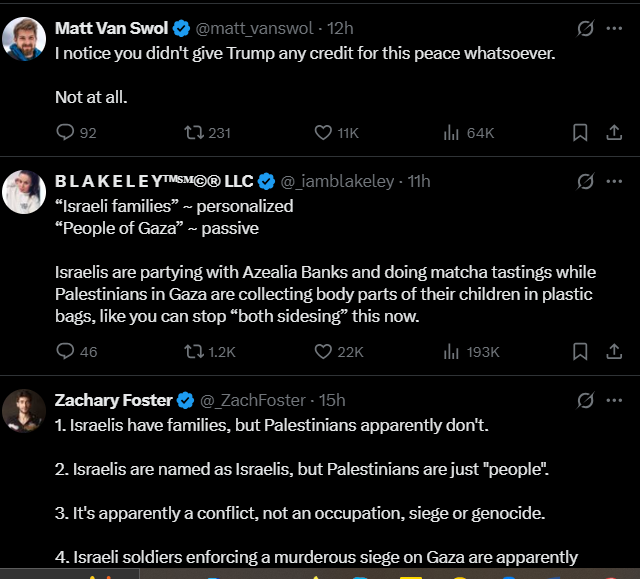Open more options on Zachary Foster's tweet
Image resolution: width=640 pixels, height=579 pixels.
tap(614, 400)
